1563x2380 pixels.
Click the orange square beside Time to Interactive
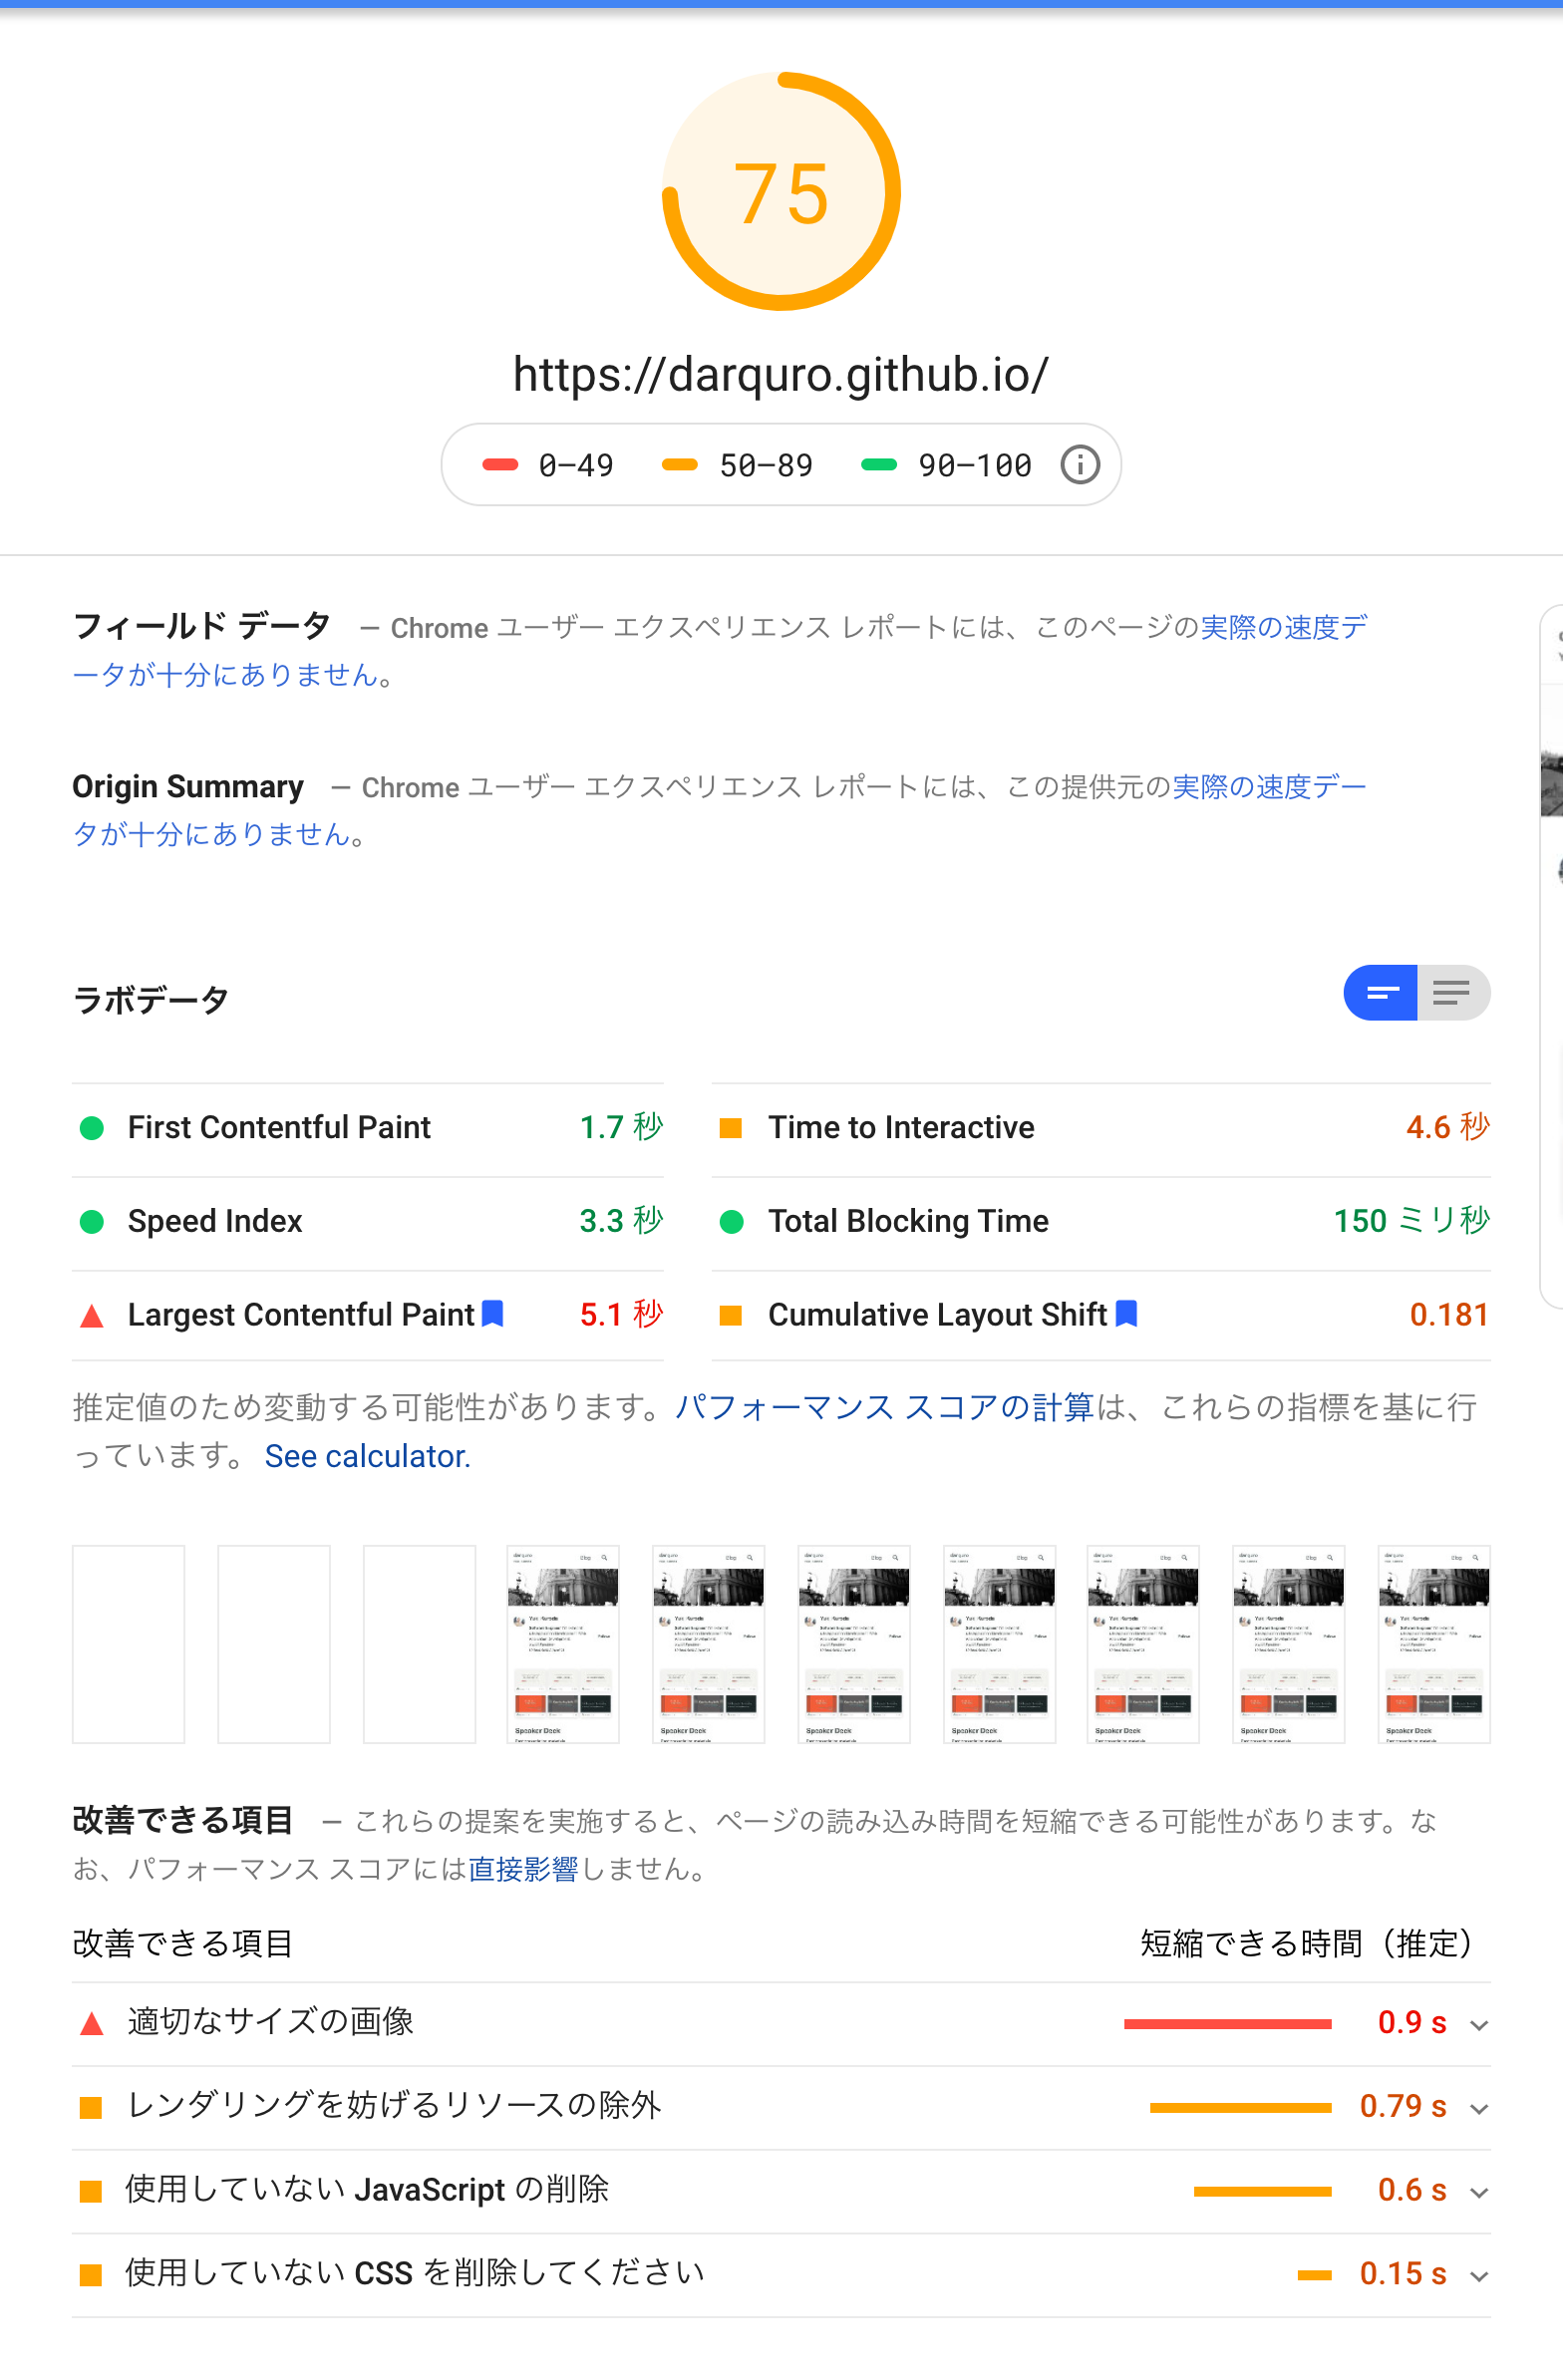point(731,1128)
